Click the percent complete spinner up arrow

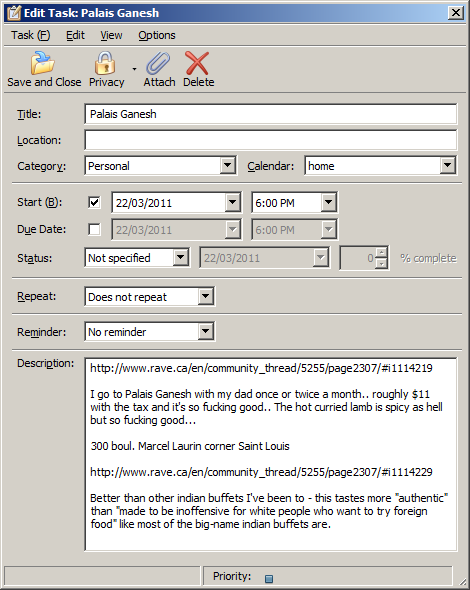[382, 252]
